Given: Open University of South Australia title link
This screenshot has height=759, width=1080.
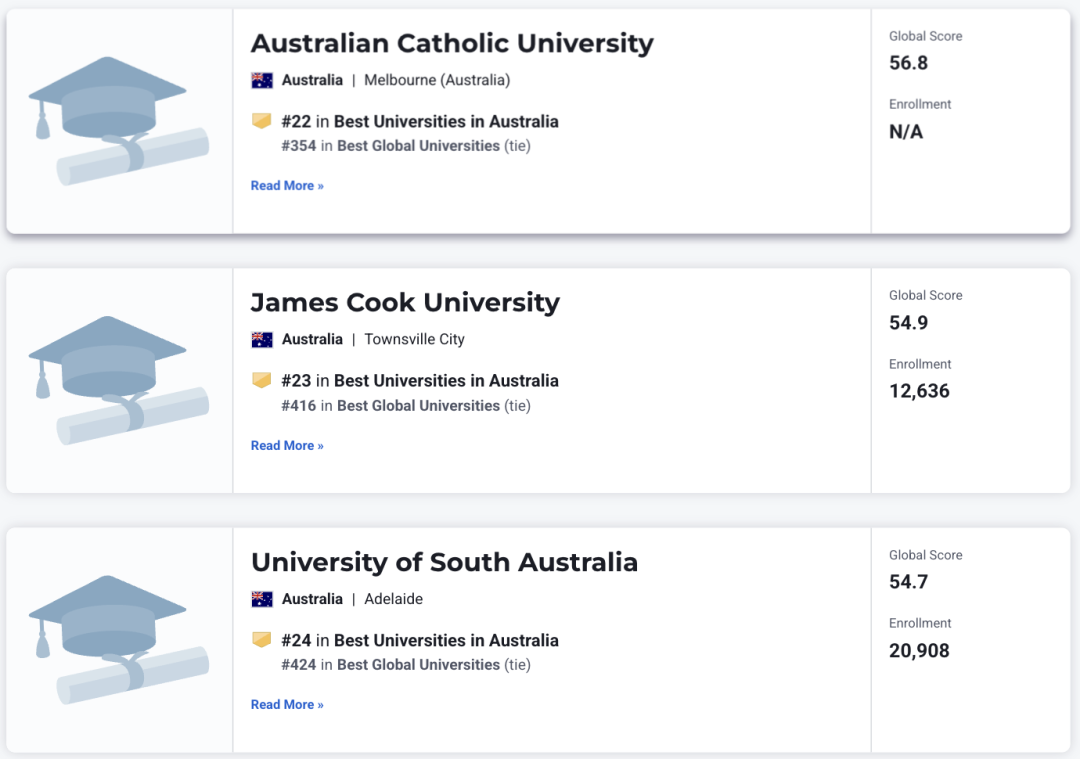Looking at the screenshot, I should (444, 562).
